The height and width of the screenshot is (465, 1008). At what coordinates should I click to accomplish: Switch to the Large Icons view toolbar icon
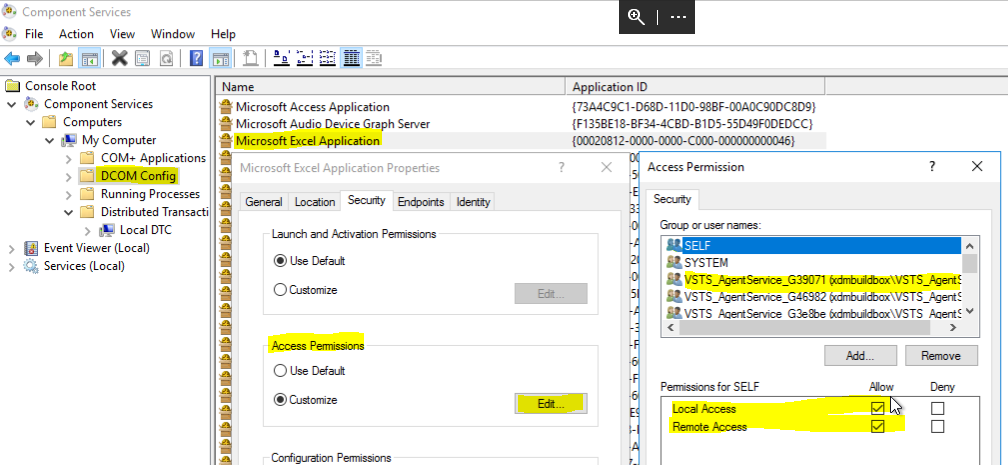[x=281, y=59]
